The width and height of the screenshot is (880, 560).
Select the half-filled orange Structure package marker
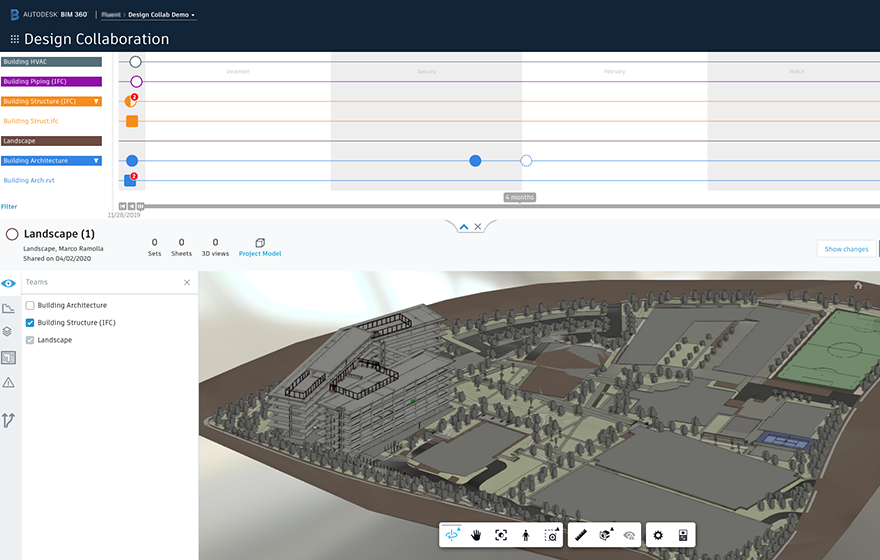point(131,101)
